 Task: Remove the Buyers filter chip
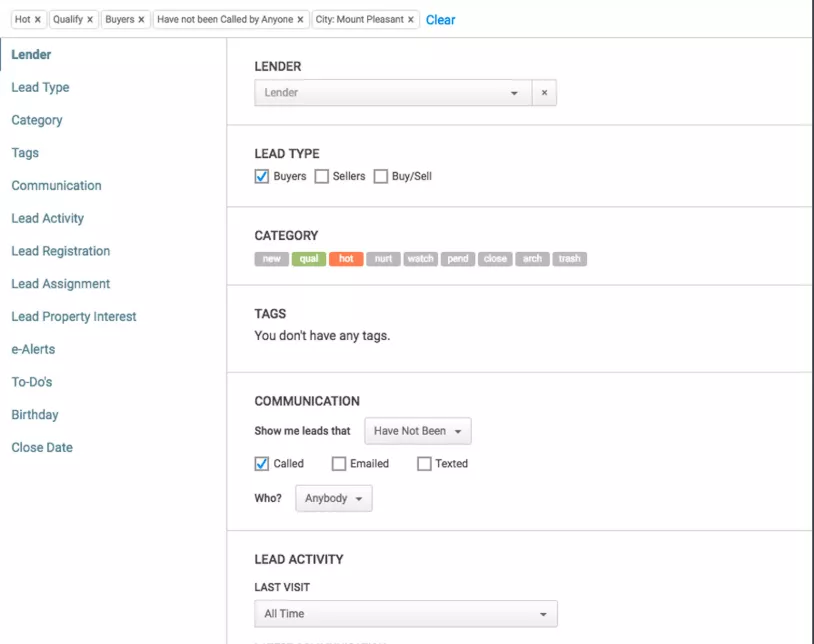click(141, 19)
